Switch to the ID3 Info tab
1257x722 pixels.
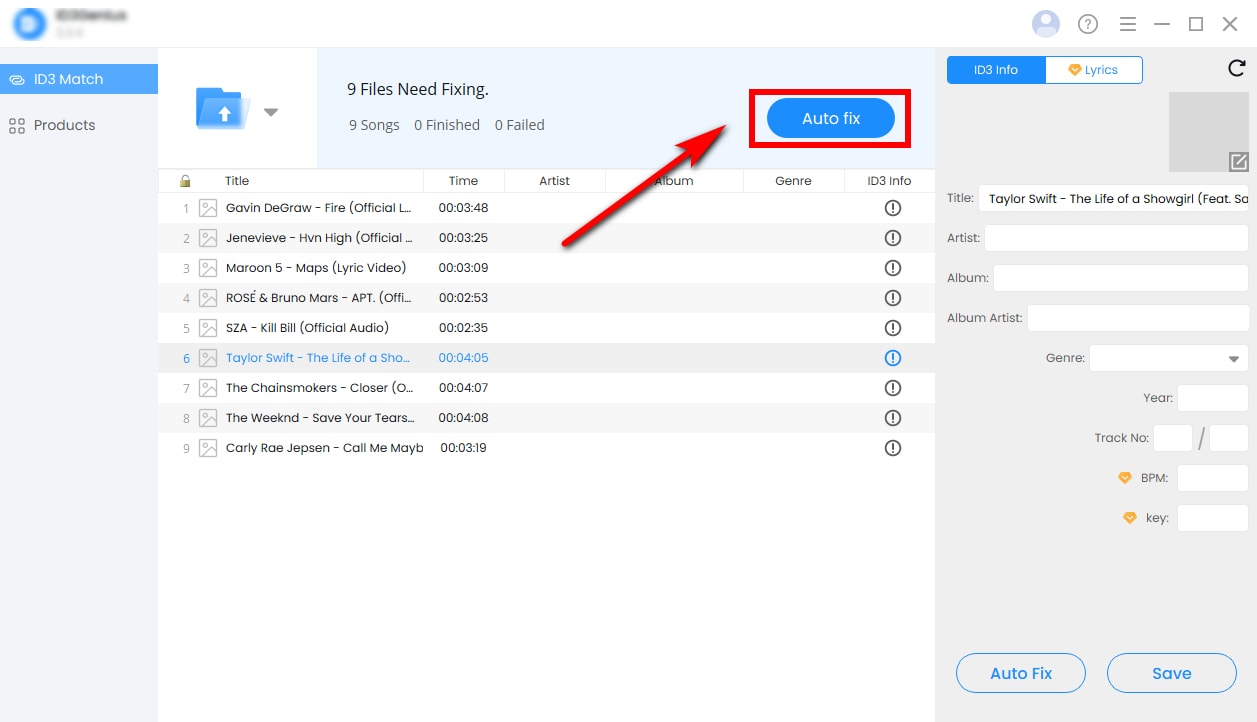pyautogui.click(x=996, y=70)
